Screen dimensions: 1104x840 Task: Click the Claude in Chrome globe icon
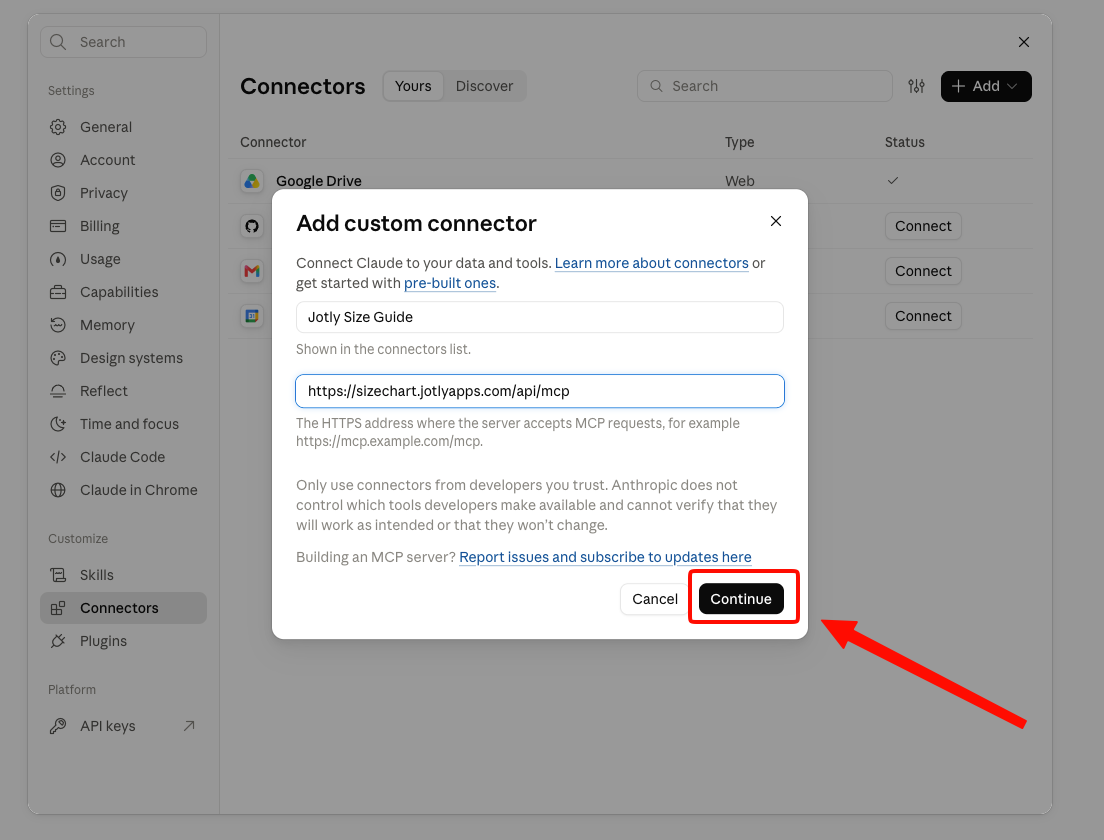[58, 490]
